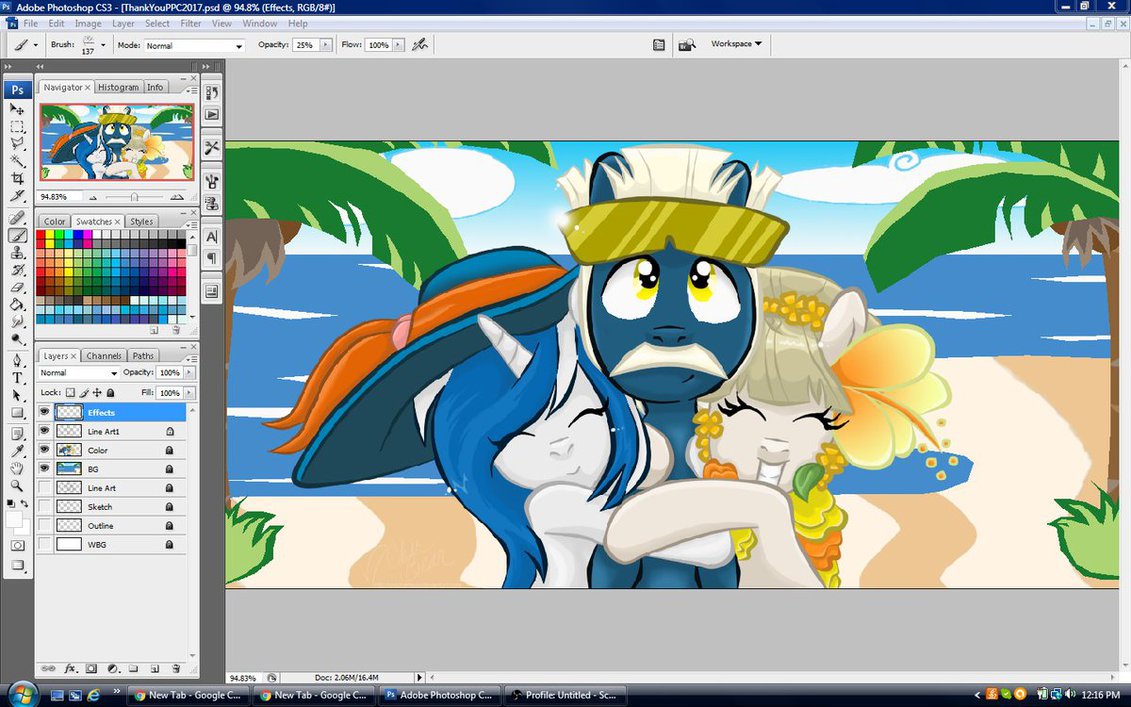Switch to the Channels tab
Image resolution: width=1131 pixels, height=707 pixels.
(104, 356)
